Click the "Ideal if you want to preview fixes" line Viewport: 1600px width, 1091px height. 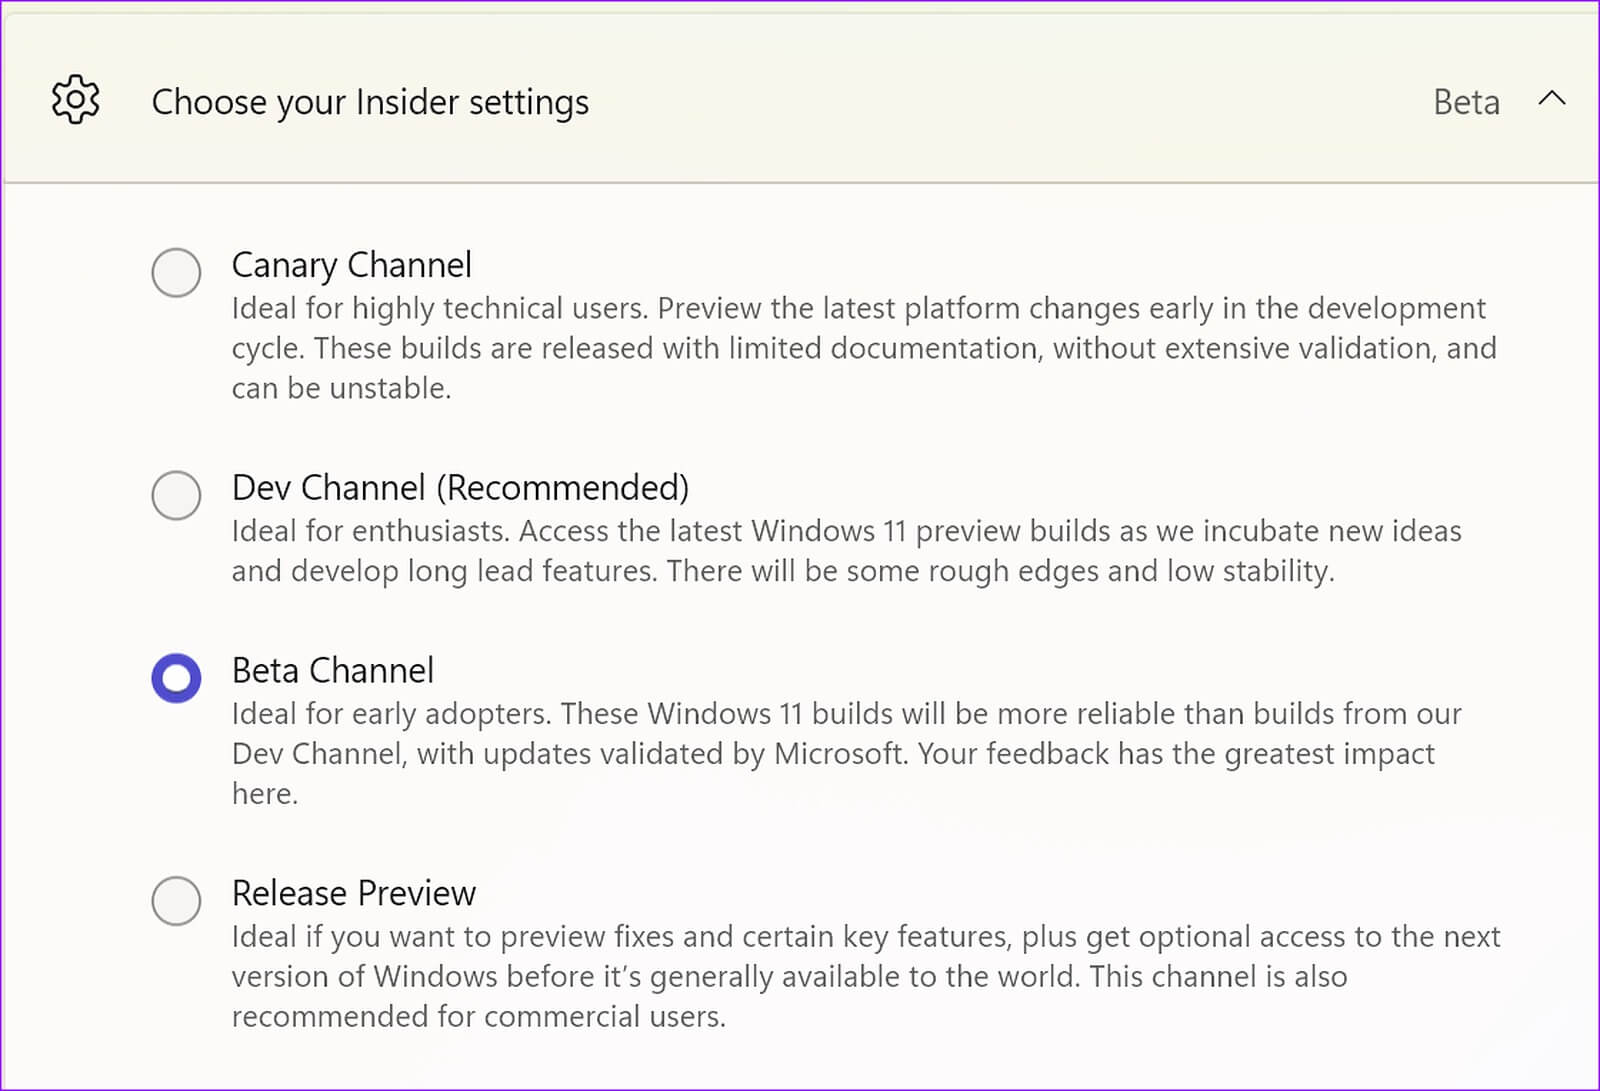click(x=865, y=937)
